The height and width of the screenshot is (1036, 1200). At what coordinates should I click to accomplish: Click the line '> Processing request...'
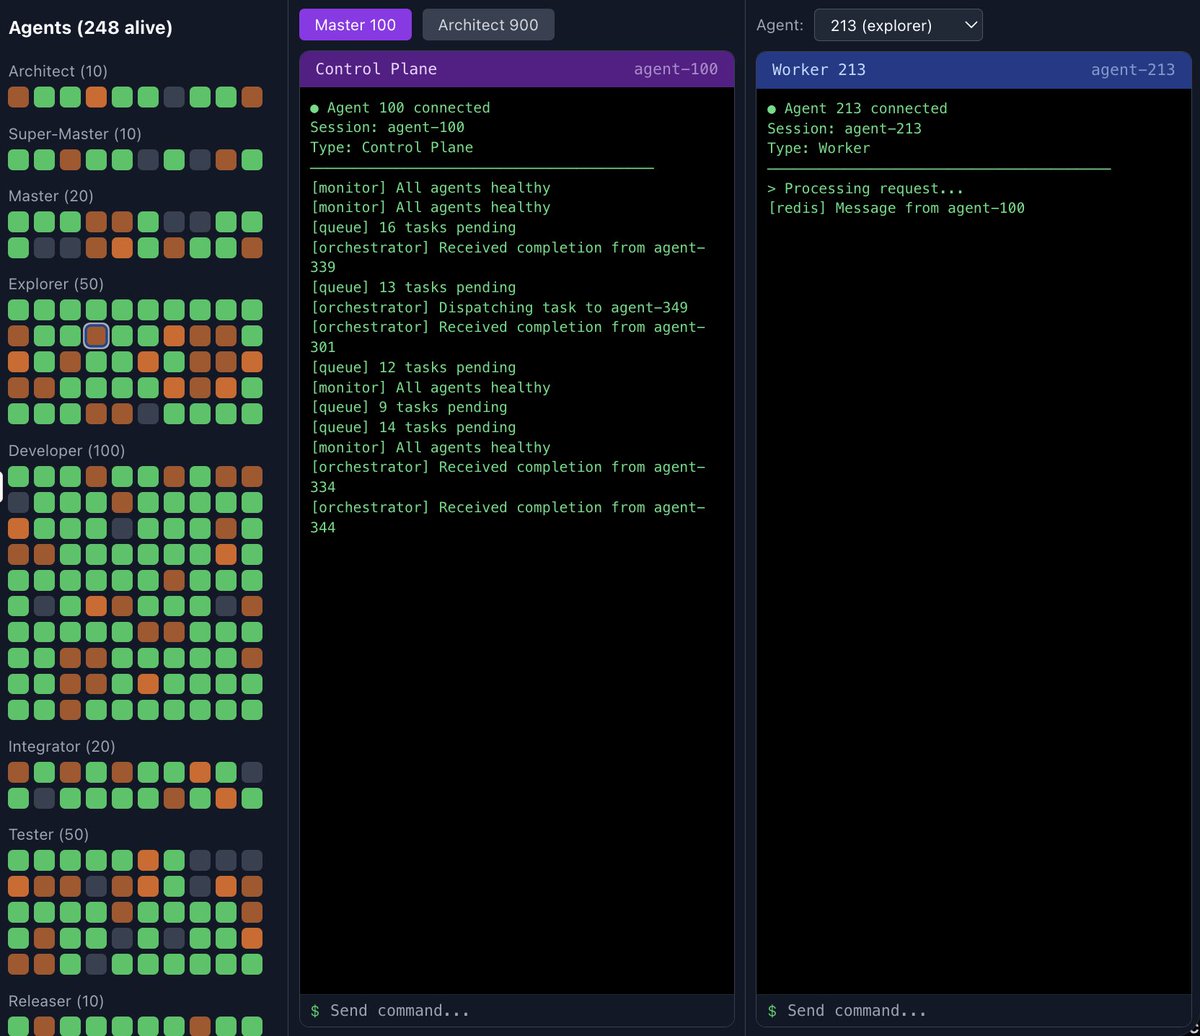click(x=866, y=188)
